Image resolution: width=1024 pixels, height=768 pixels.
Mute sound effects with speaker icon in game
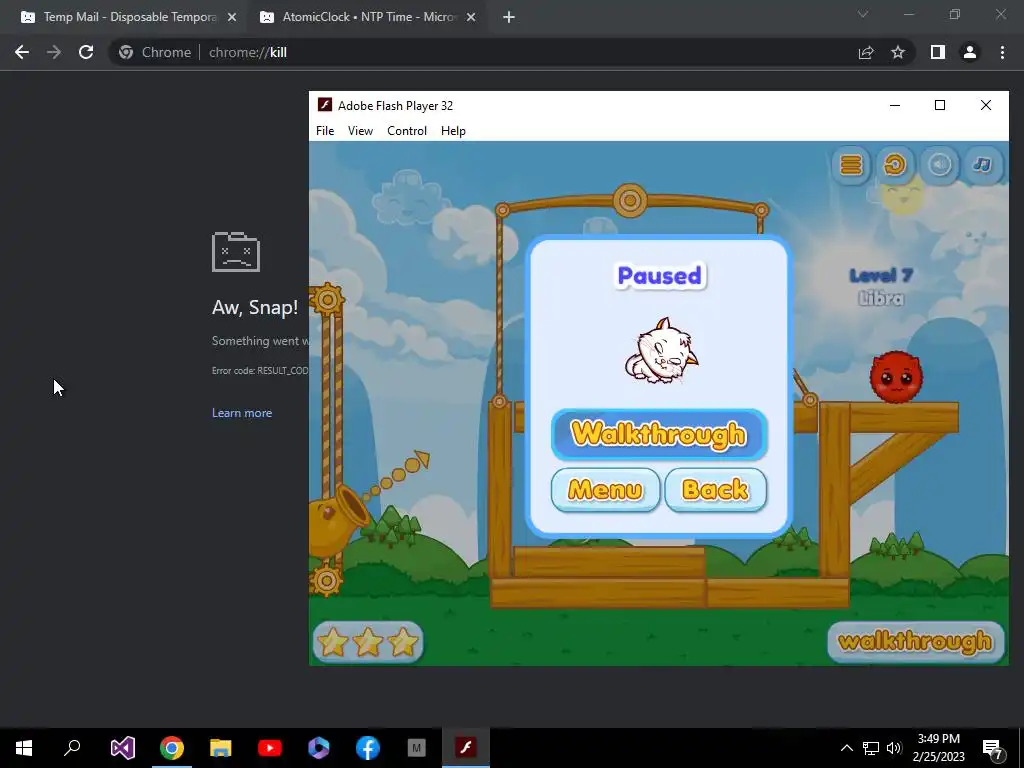coord(939,165)
